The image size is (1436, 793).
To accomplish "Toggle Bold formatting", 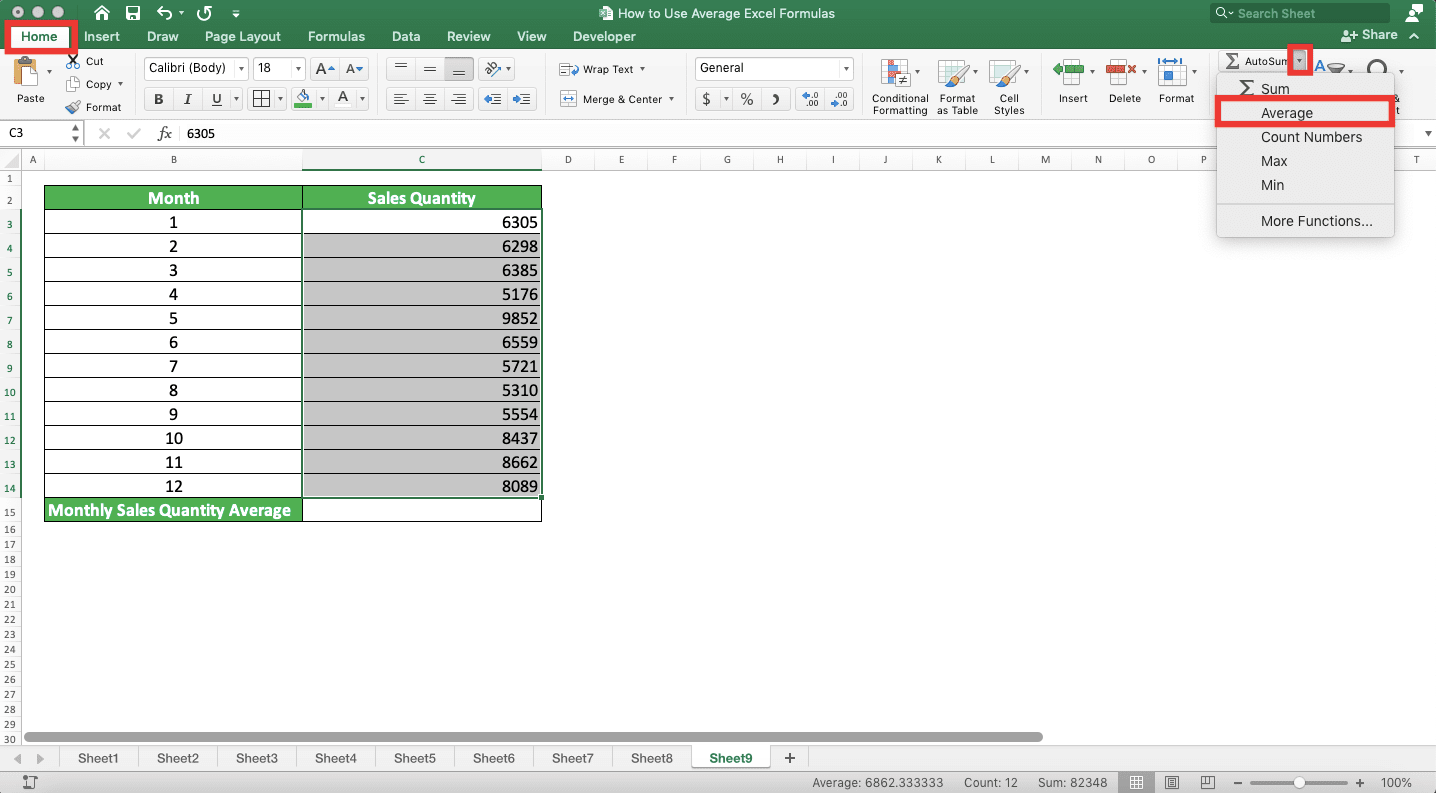I will pos(158,99).
